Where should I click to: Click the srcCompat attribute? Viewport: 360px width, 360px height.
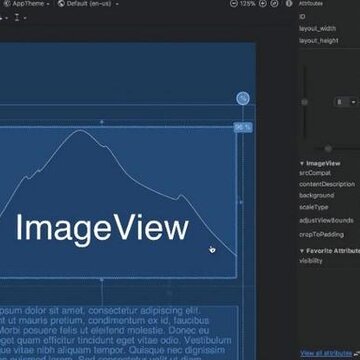[x=315, y=173]
